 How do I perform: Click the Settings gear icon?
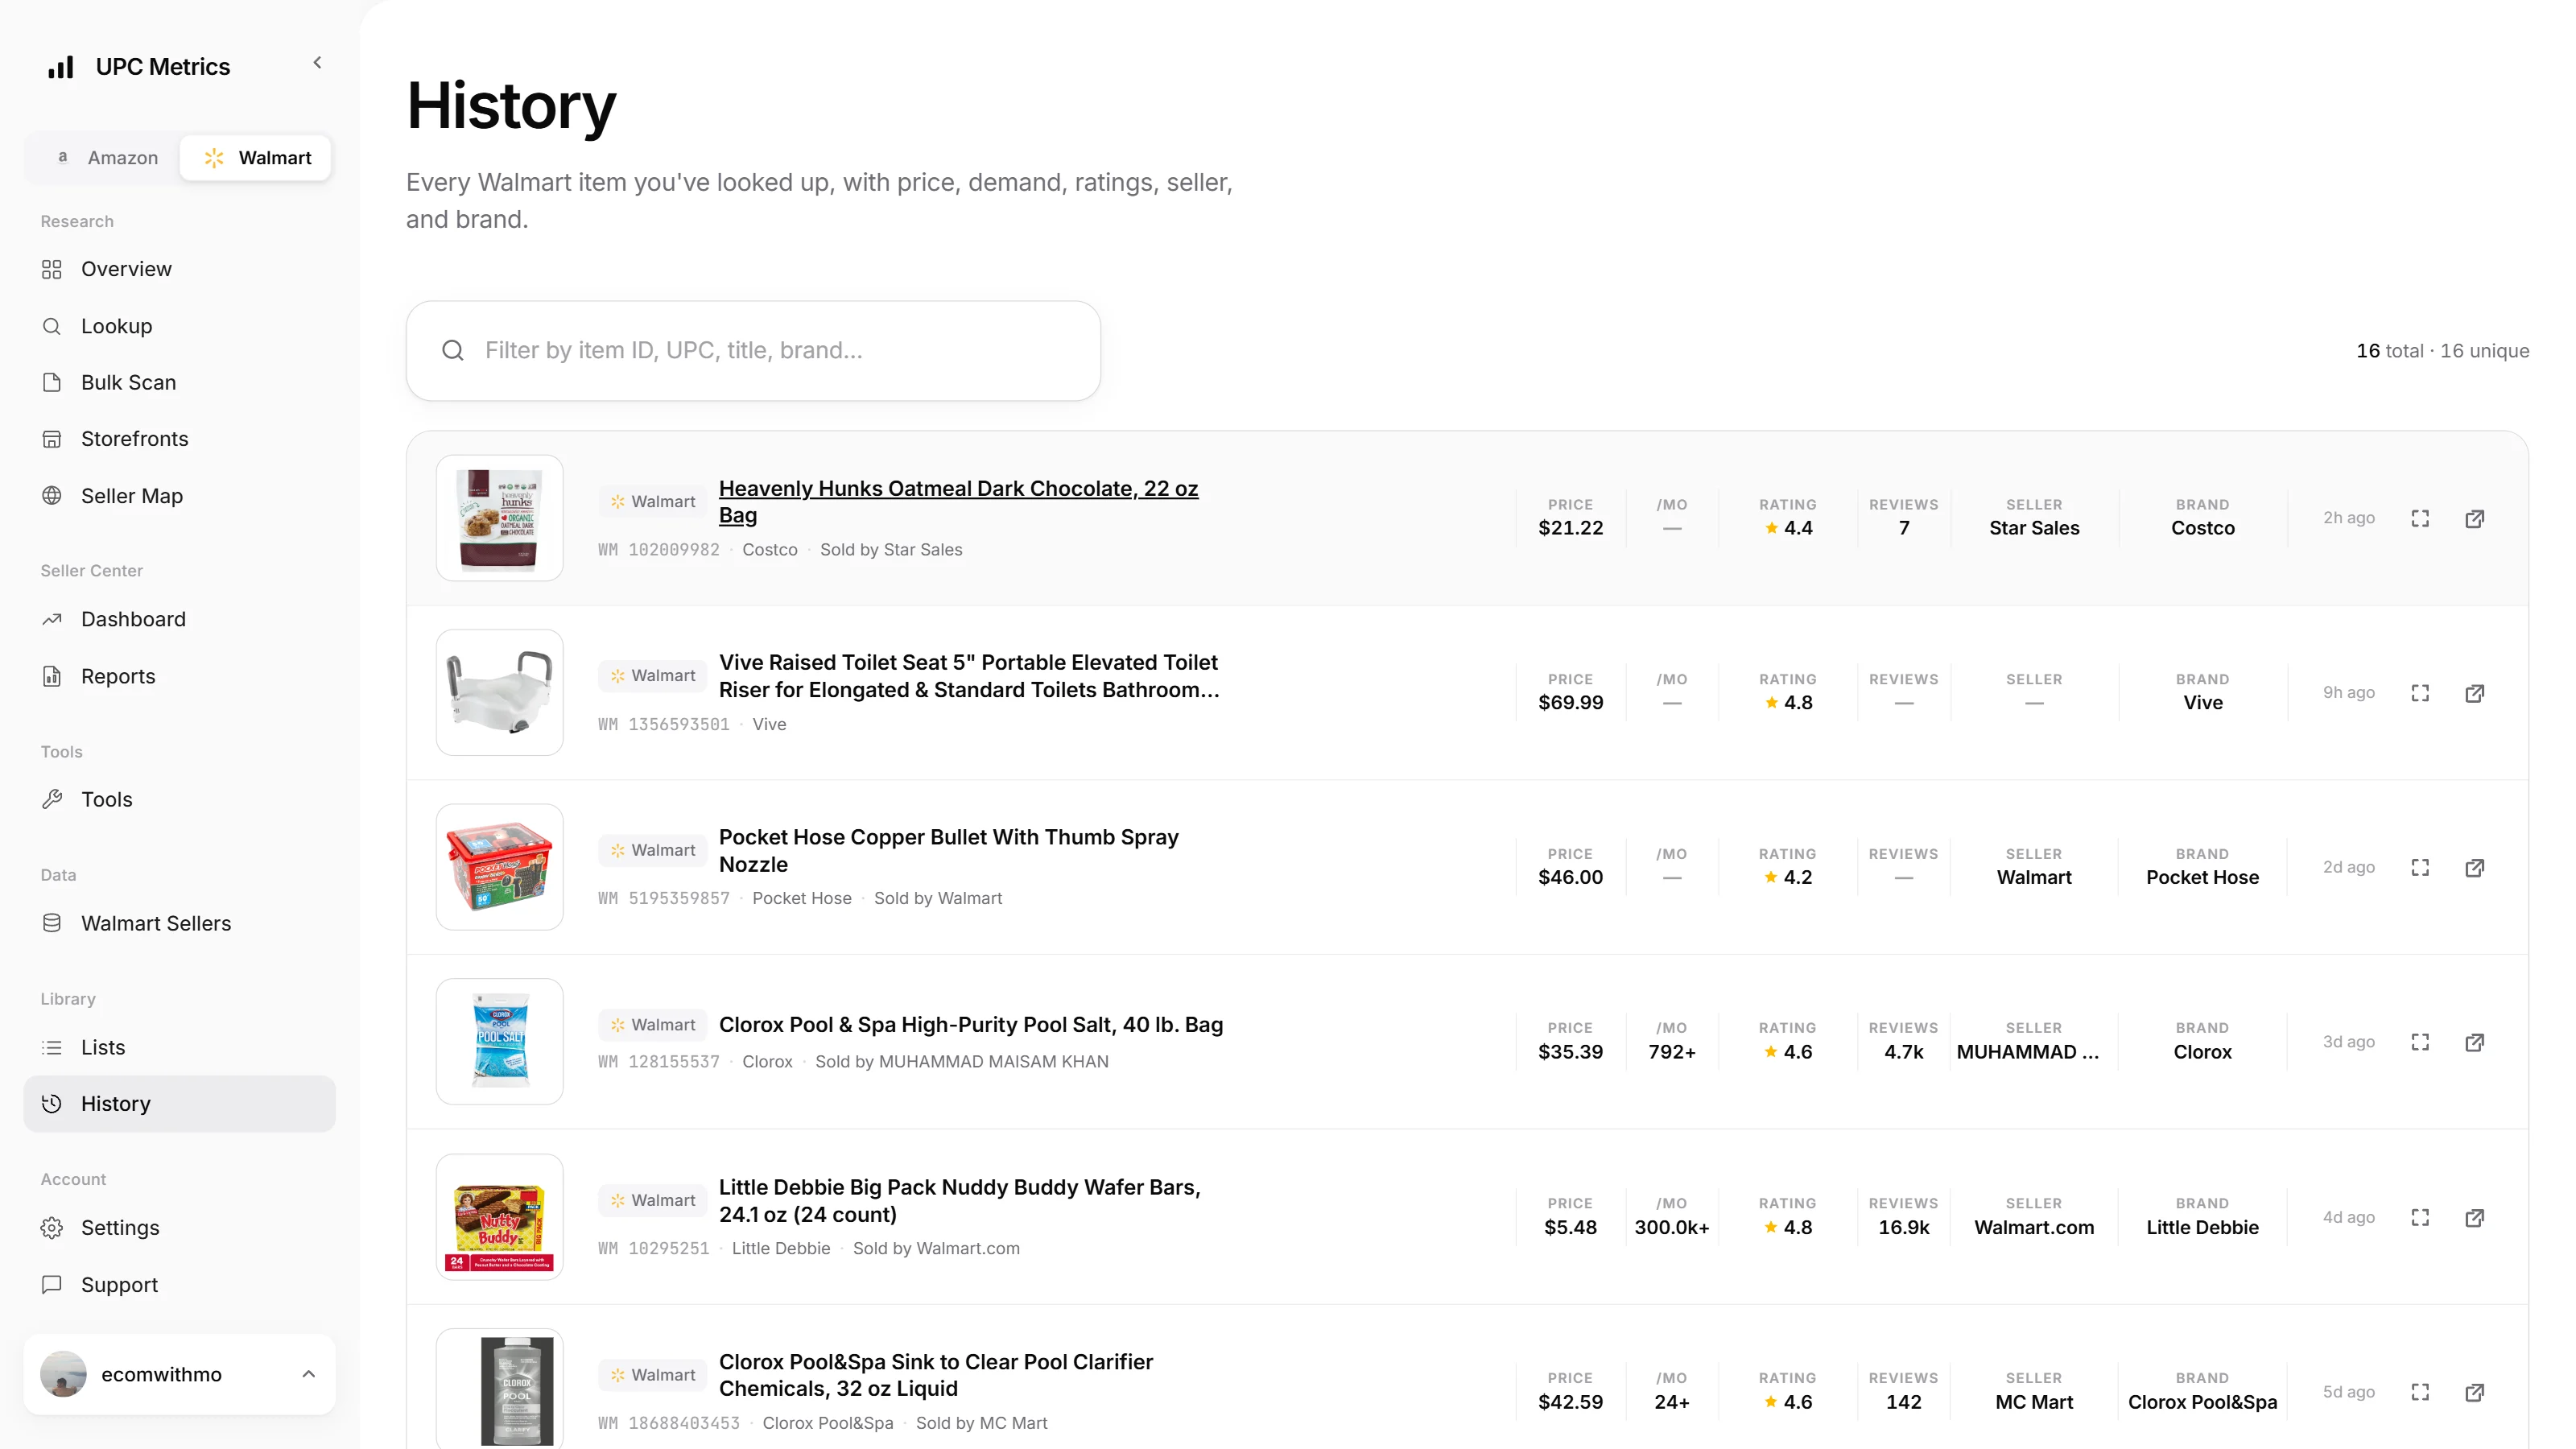52,1227
